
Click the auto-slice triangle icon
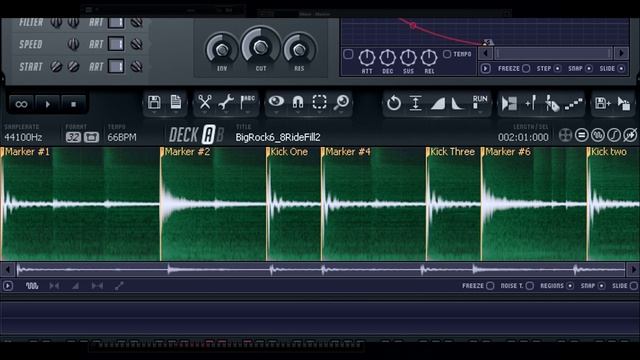tap(509, 103)
